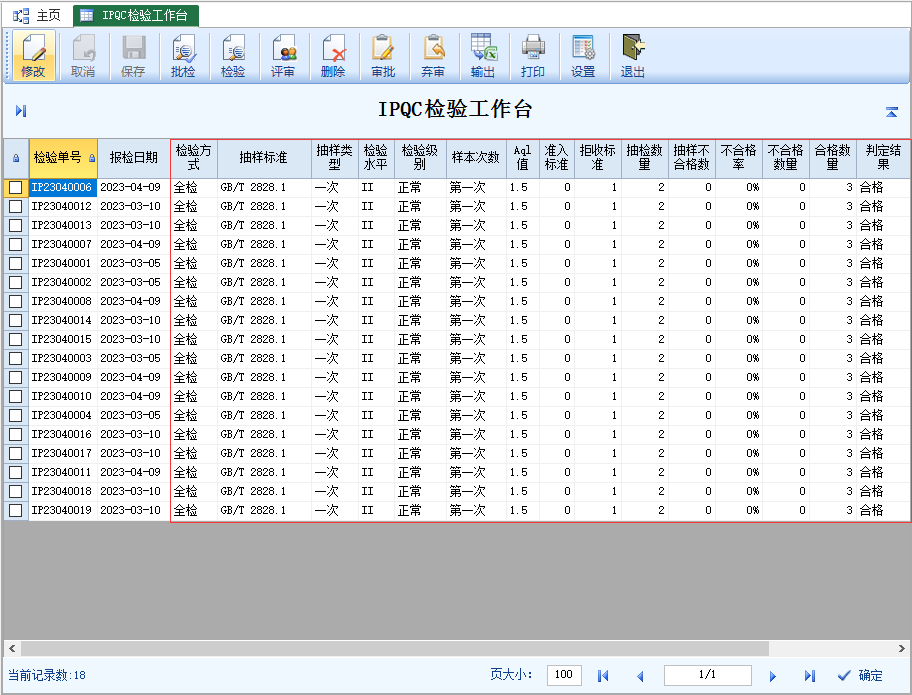Click the 主页 tab tree icon
This screenshot has width=912, height=695.
(x=21, y=16)
